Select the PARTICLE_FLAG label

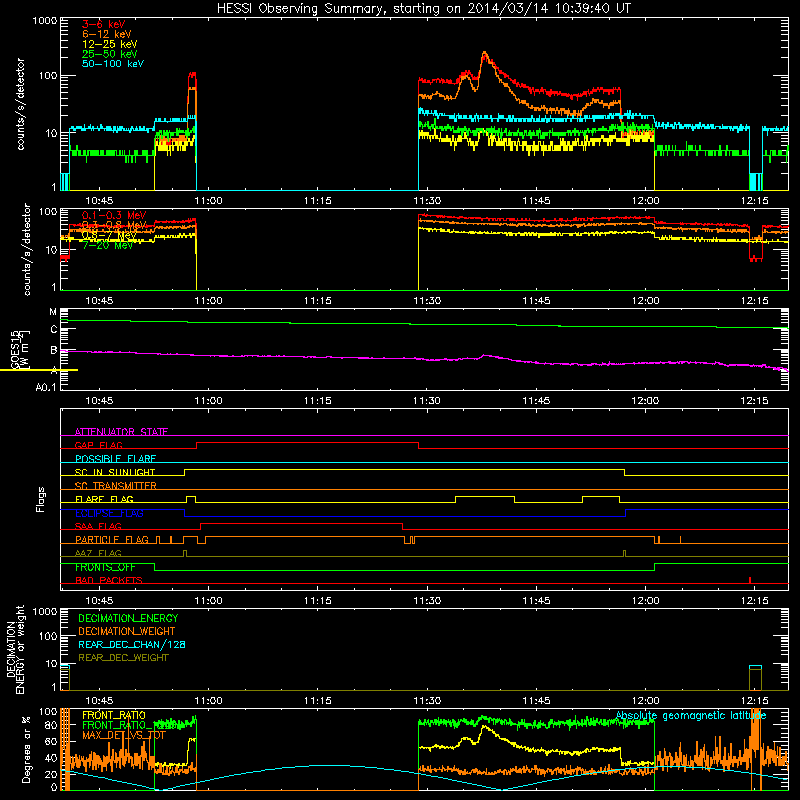coord(112,540)
